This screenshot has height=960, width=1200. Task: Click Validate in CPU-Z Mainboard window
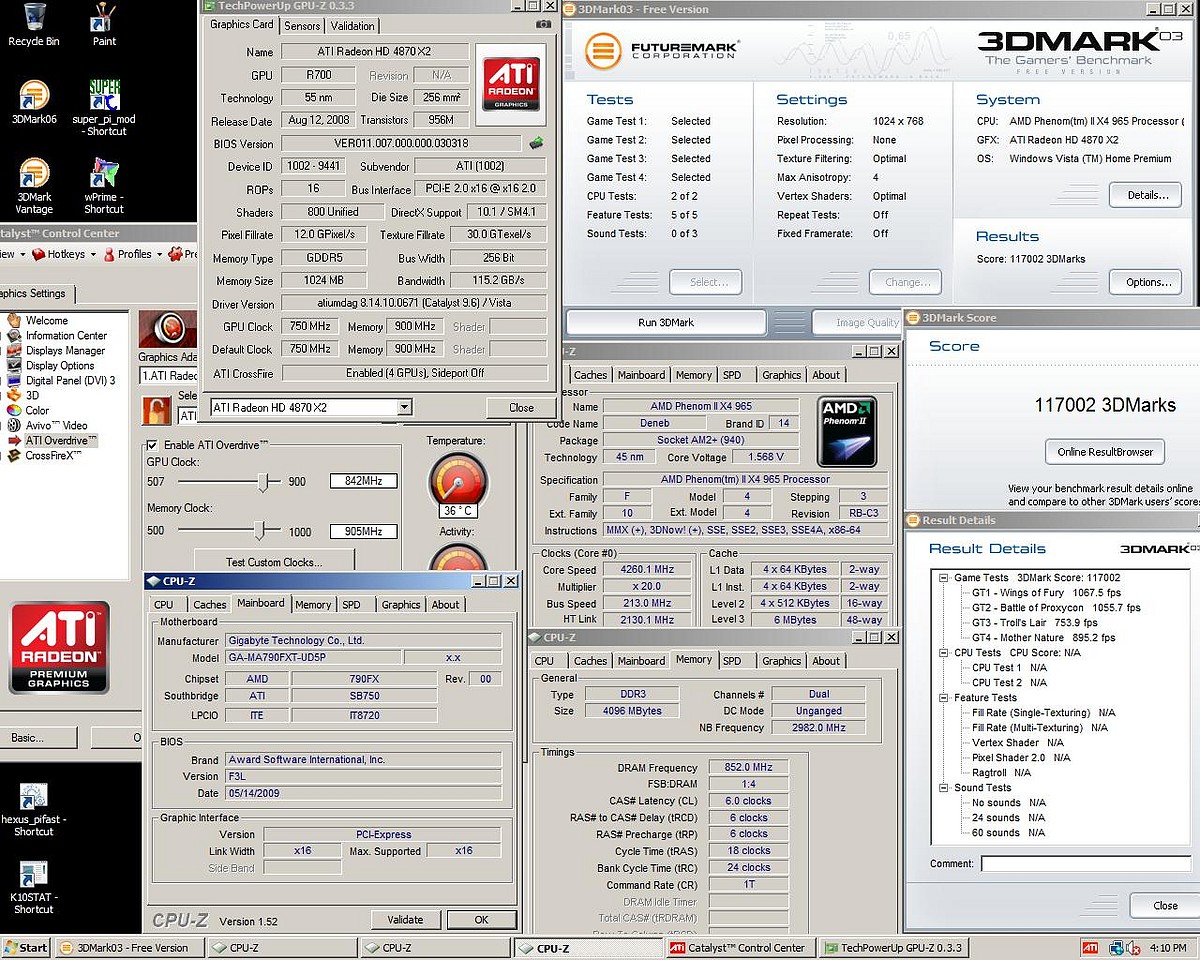click(405, 919)
